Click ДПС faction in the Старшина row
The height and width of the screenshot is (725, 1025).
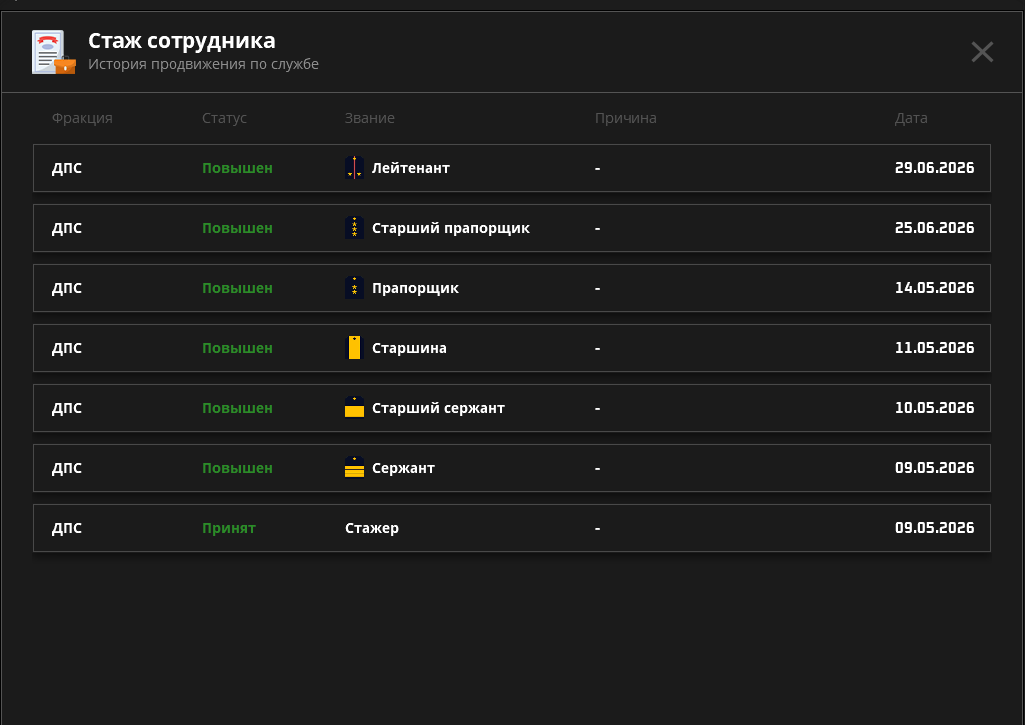coord(67,348)
